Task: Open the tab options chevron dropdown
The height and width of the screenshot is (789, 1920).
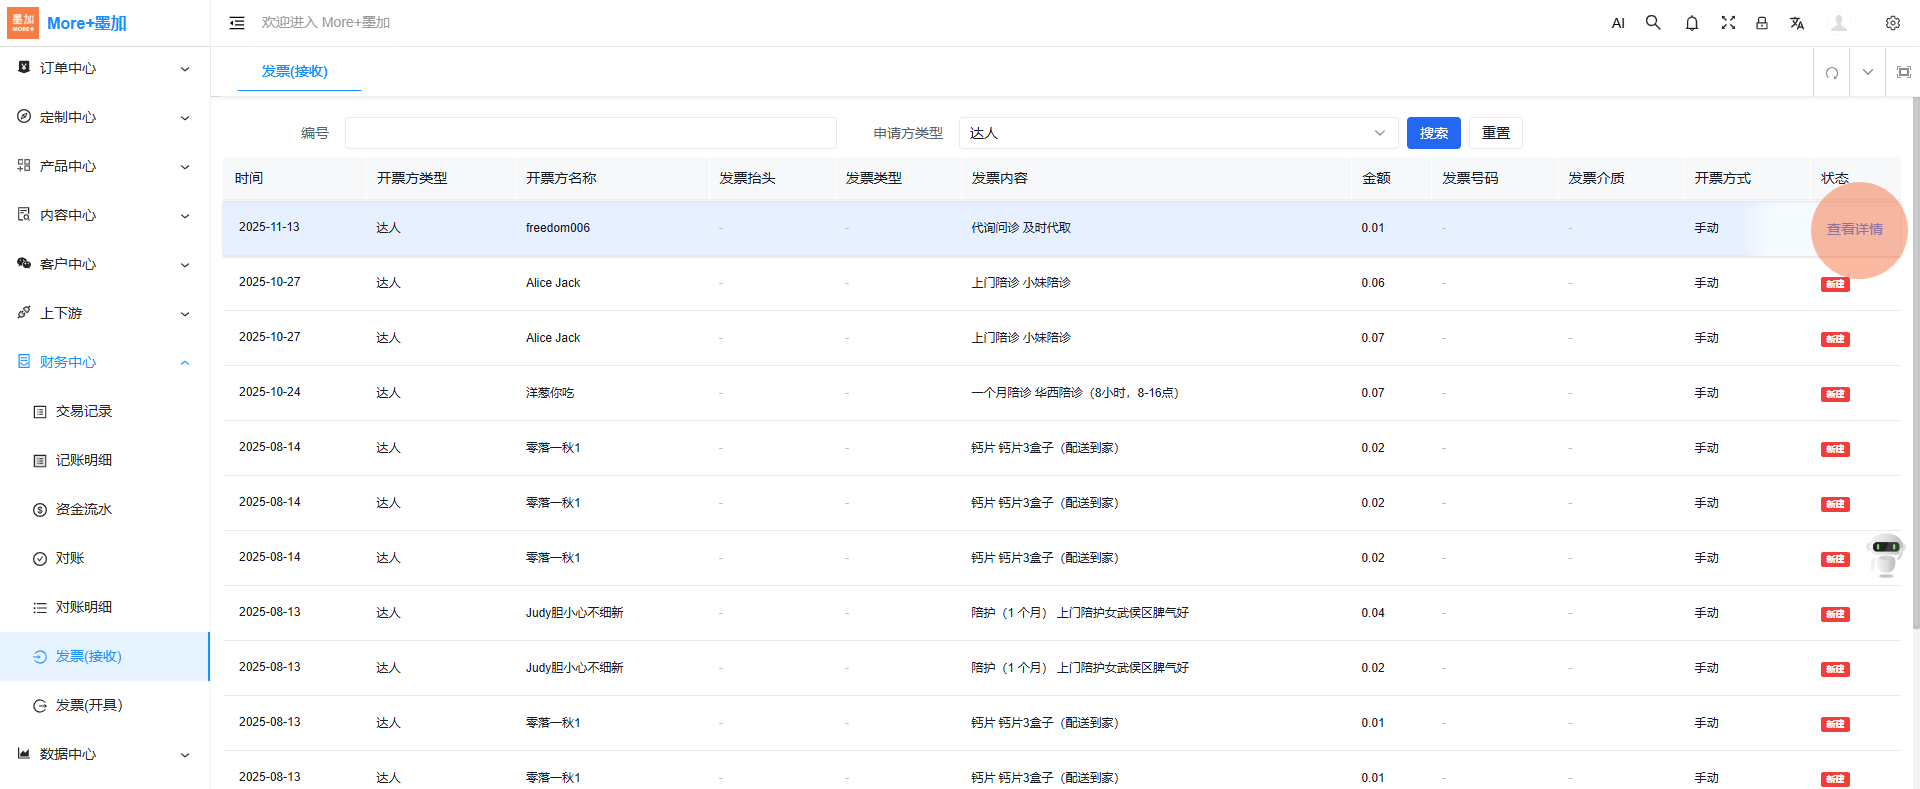Action: pyautogui.click(x=1867, y=72)
